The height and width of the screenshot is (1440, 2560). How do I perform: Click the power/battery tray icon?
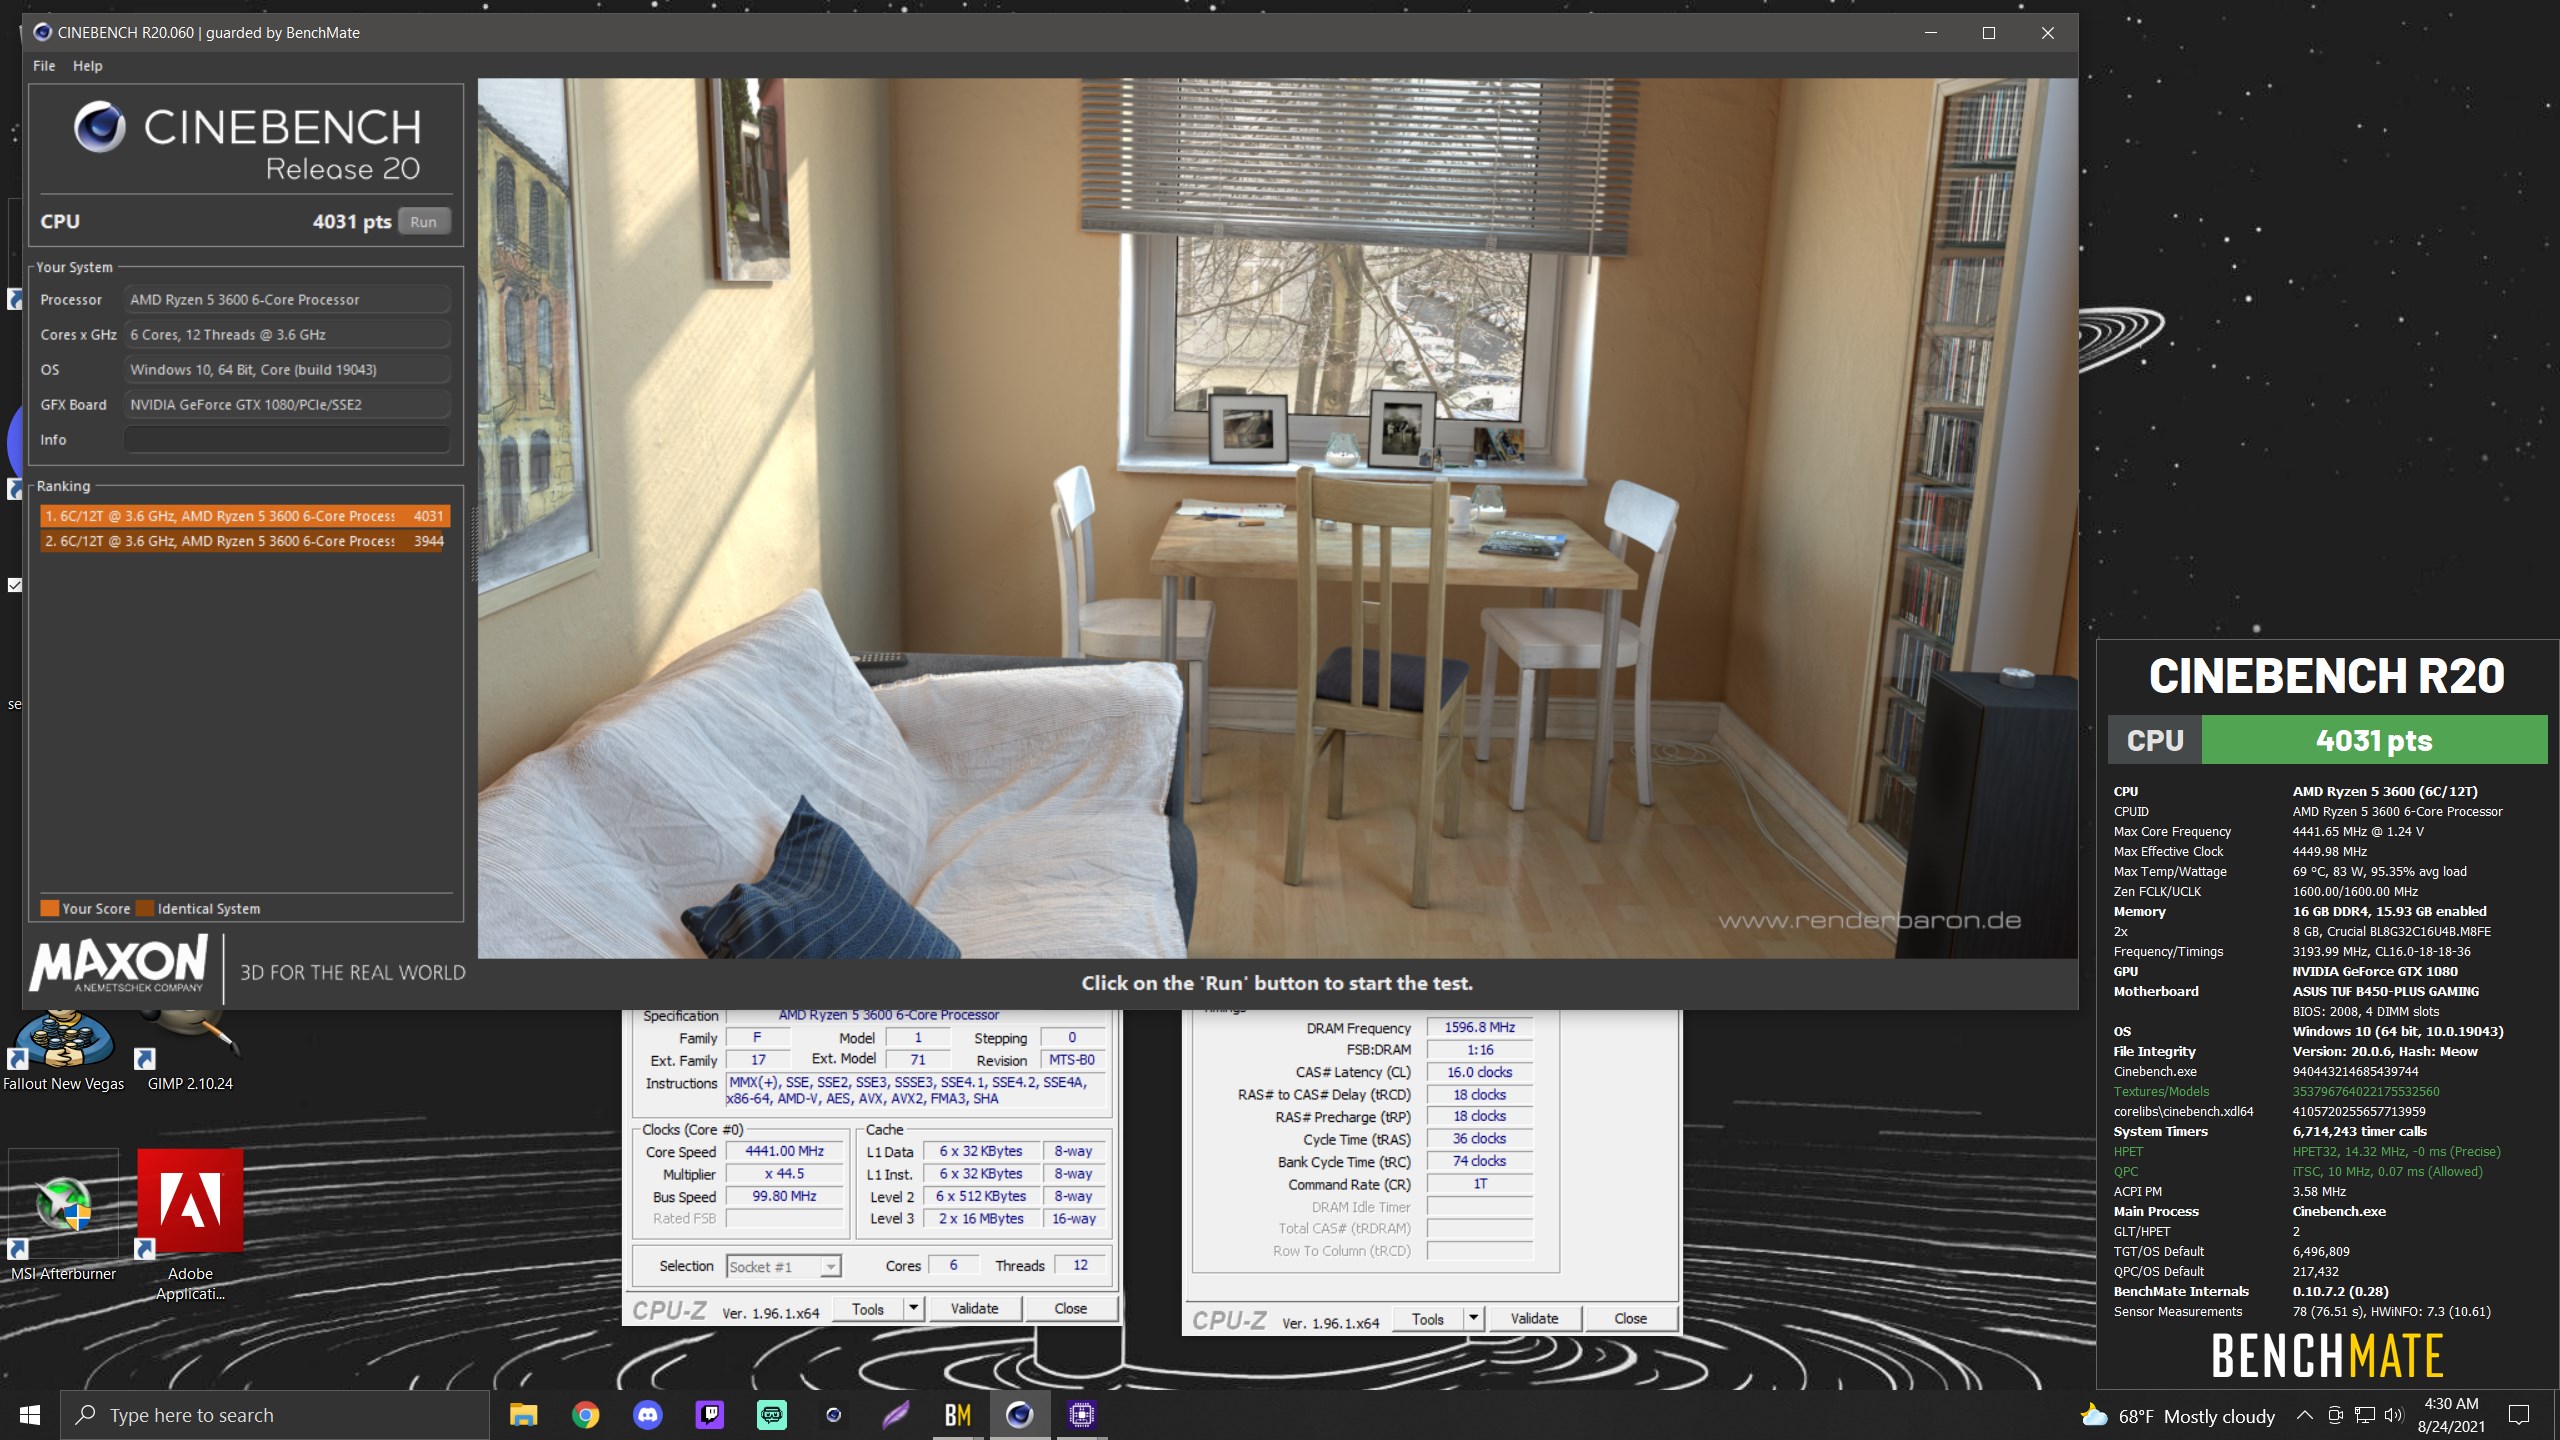point(2335,1415)
